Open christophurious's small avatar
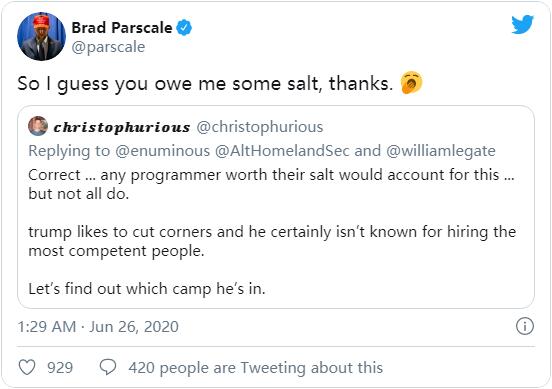552x389 pixels. pos(38,126)
